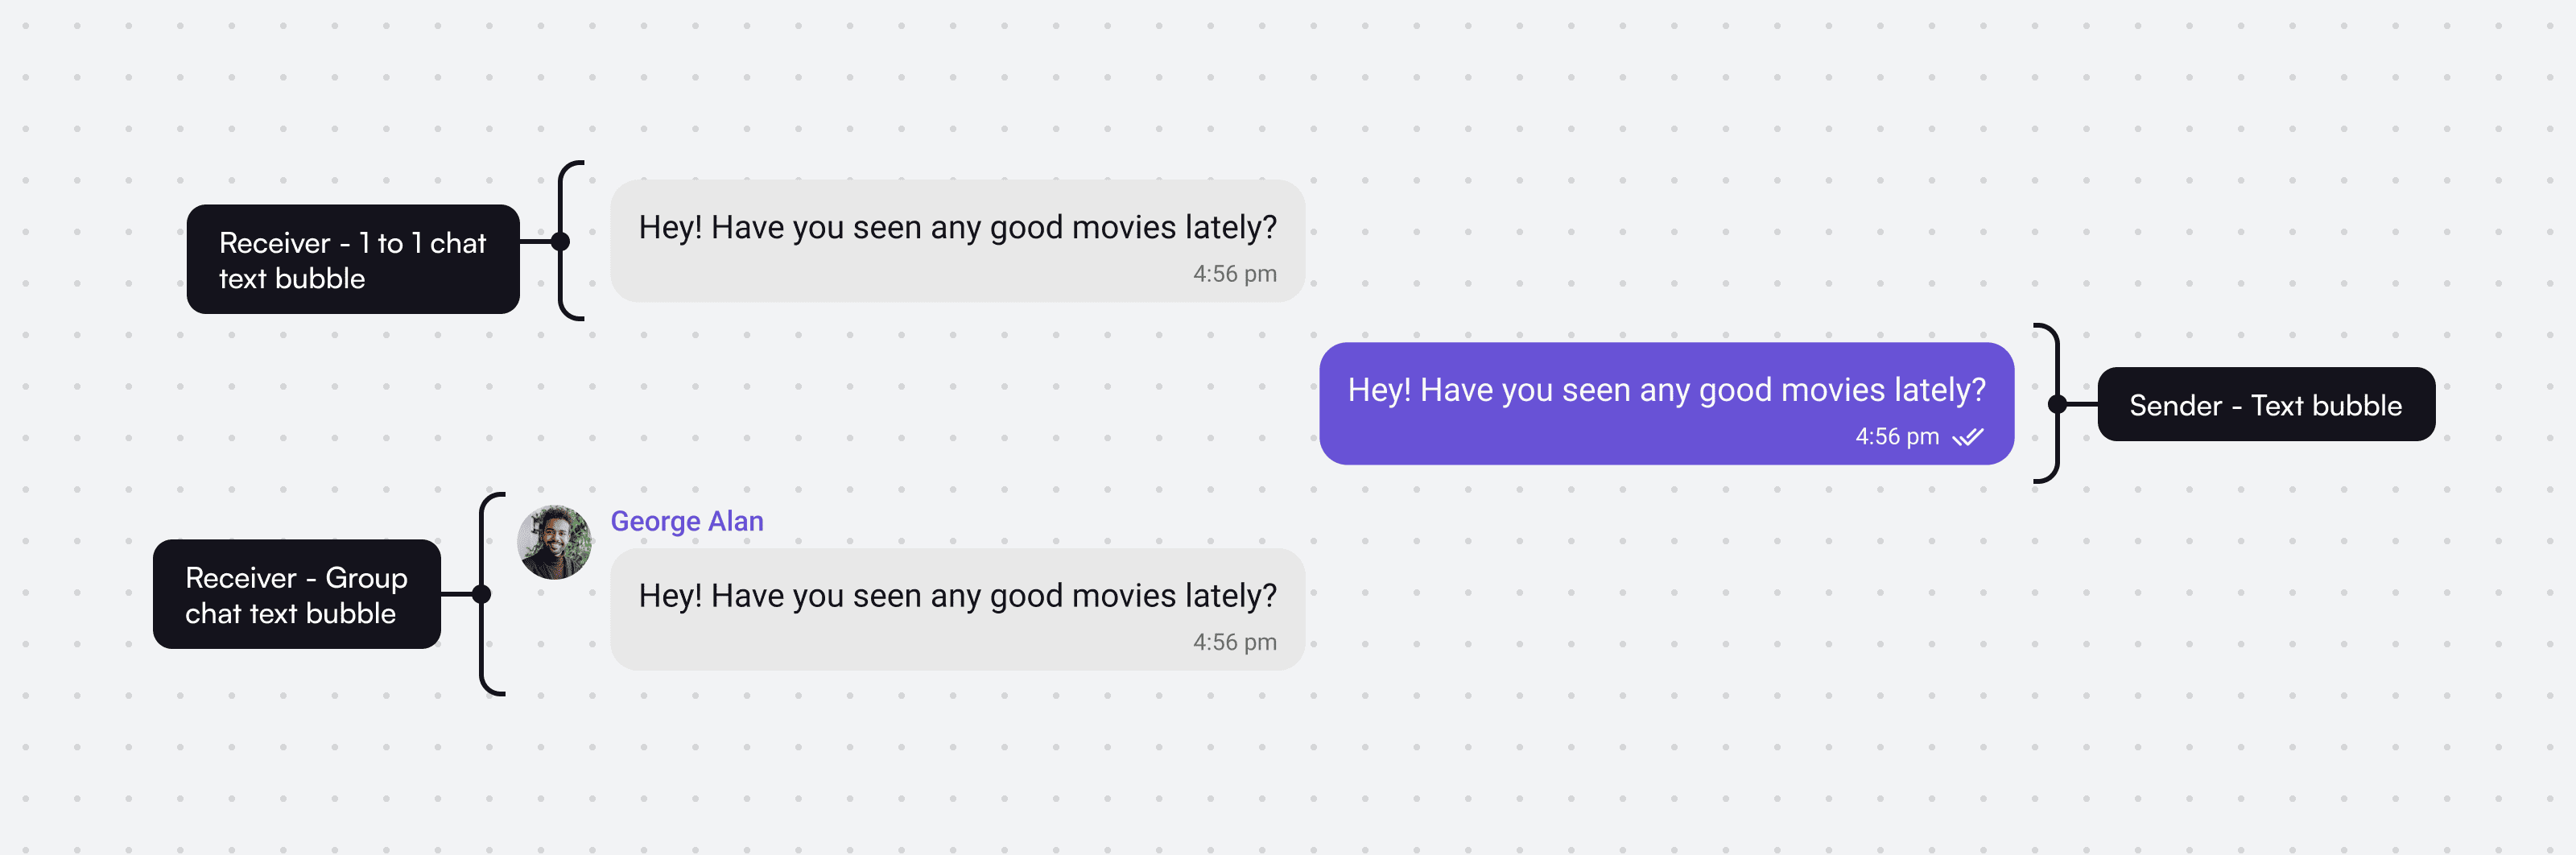Open the George Alan sender name link
The height and width of the screenshot is (855, 2576).
click(687, 521)
